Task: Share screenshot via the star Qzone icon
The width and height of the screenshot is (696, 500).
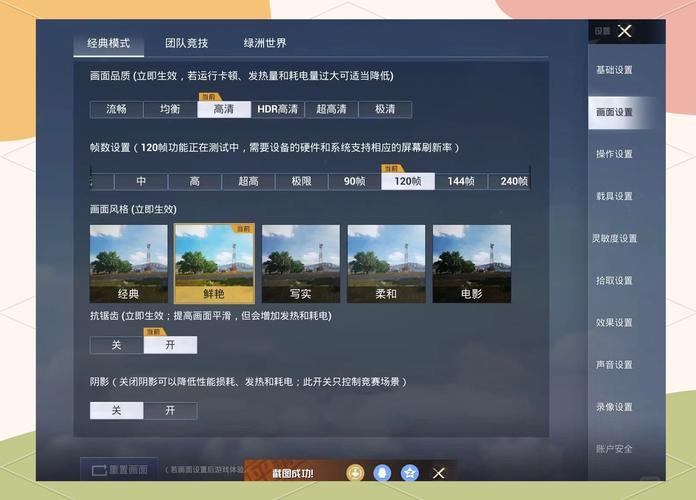Action: (410, 473)
